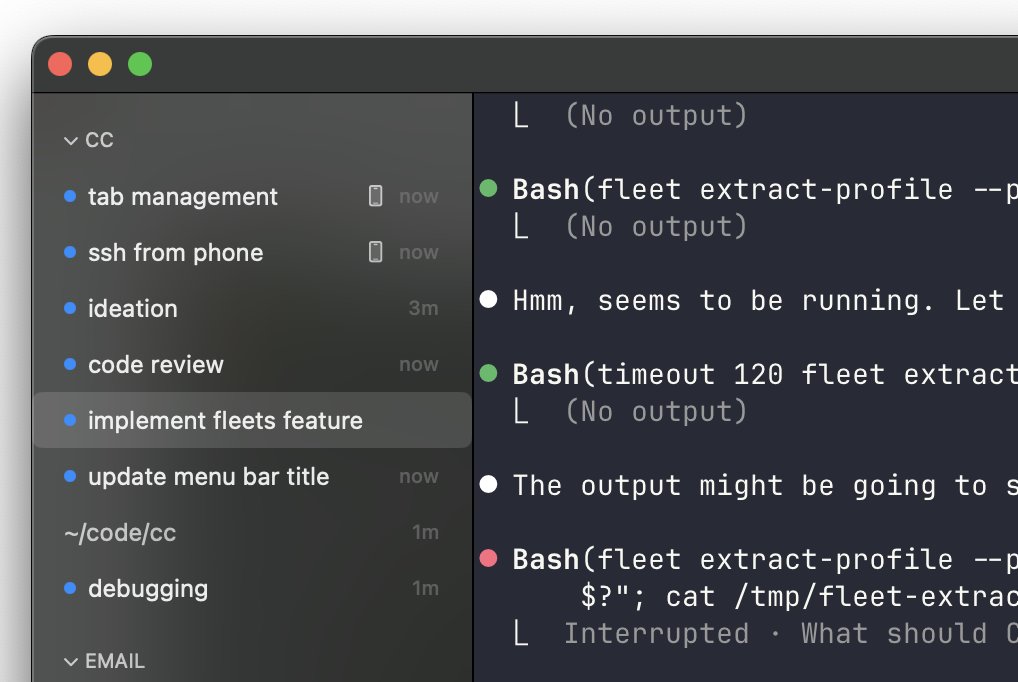The image size is (1018, 682).
Task: Select the debugging session
Action: [x=252, y=588]
